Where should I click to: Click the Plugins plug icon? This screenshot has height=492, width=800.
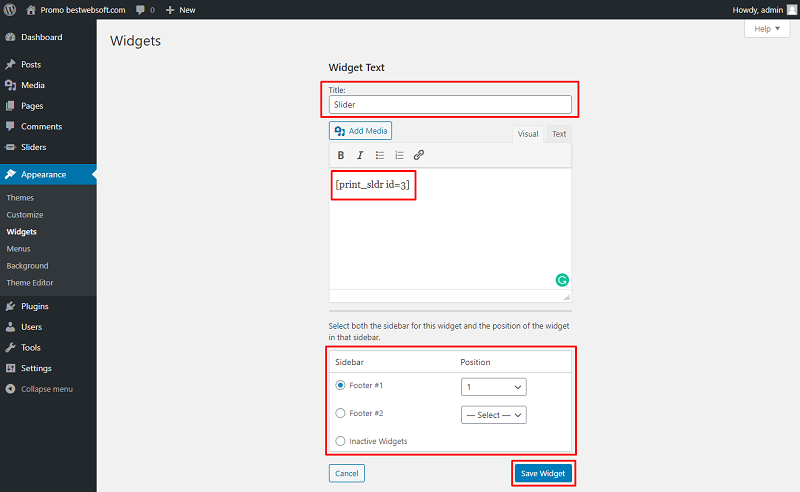tap(10, 306)
